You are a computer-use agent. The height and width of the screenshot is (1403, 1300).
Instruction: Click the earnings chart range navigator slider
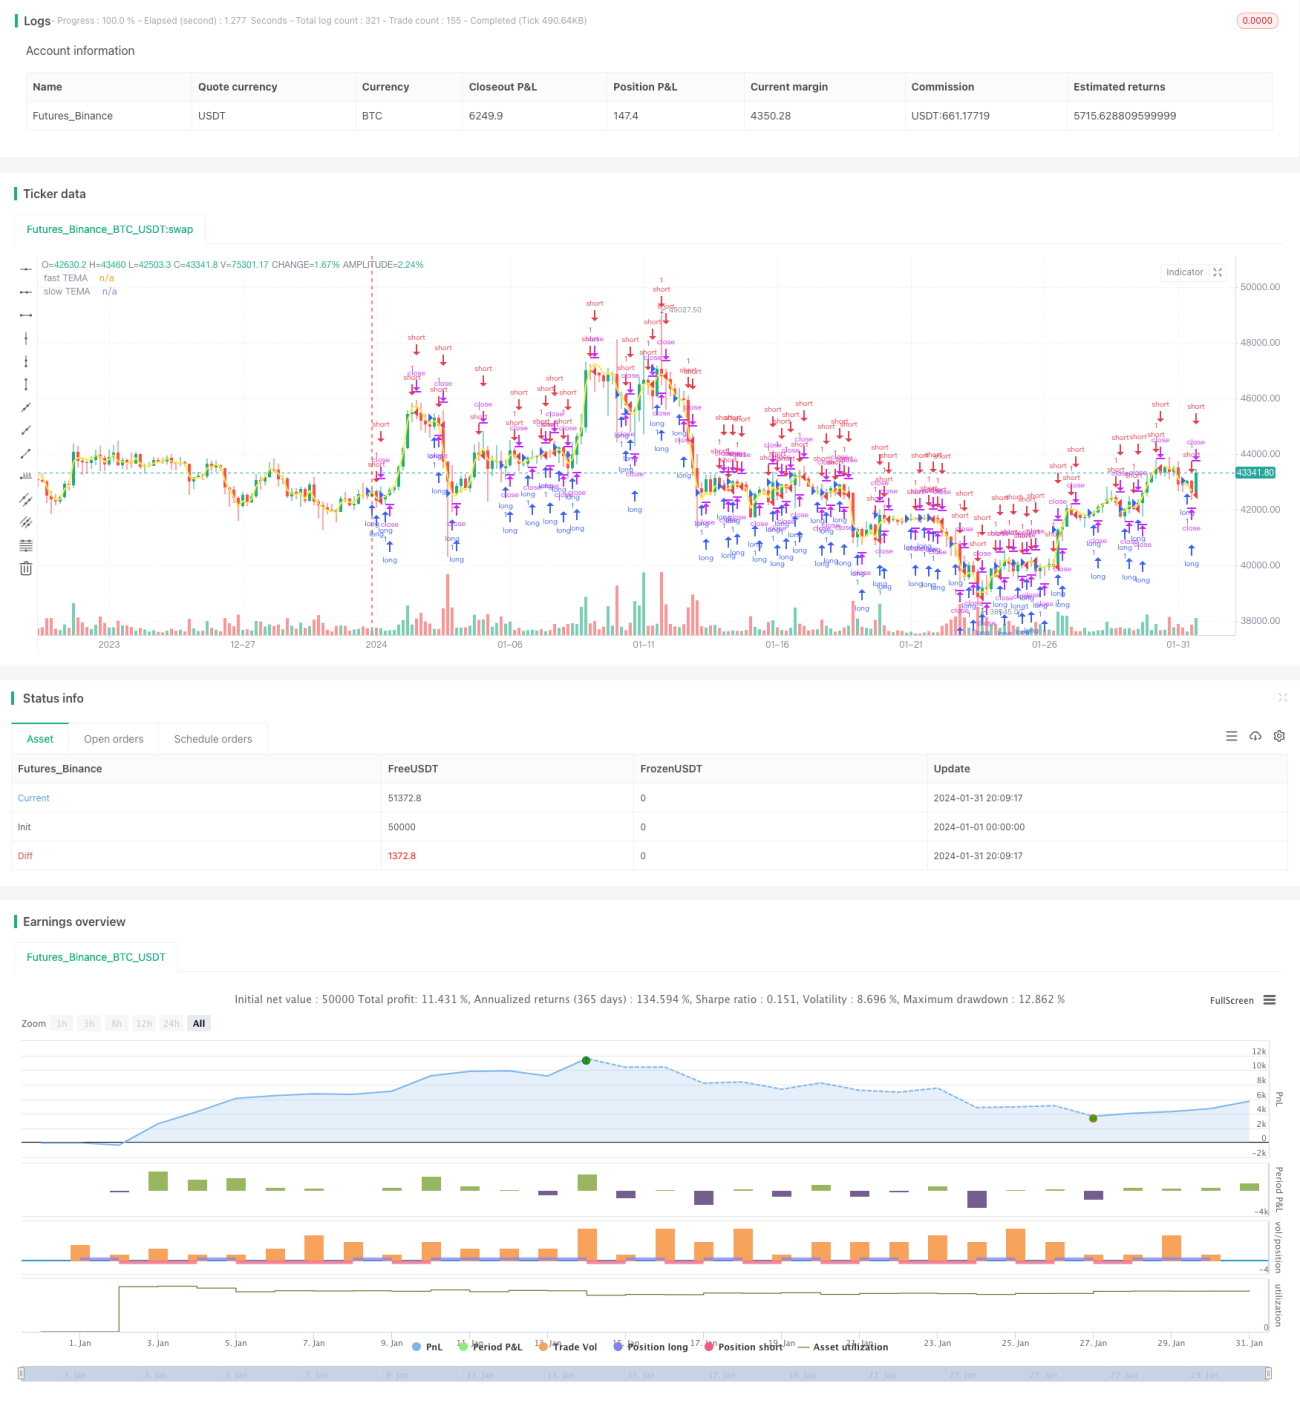645,1374
